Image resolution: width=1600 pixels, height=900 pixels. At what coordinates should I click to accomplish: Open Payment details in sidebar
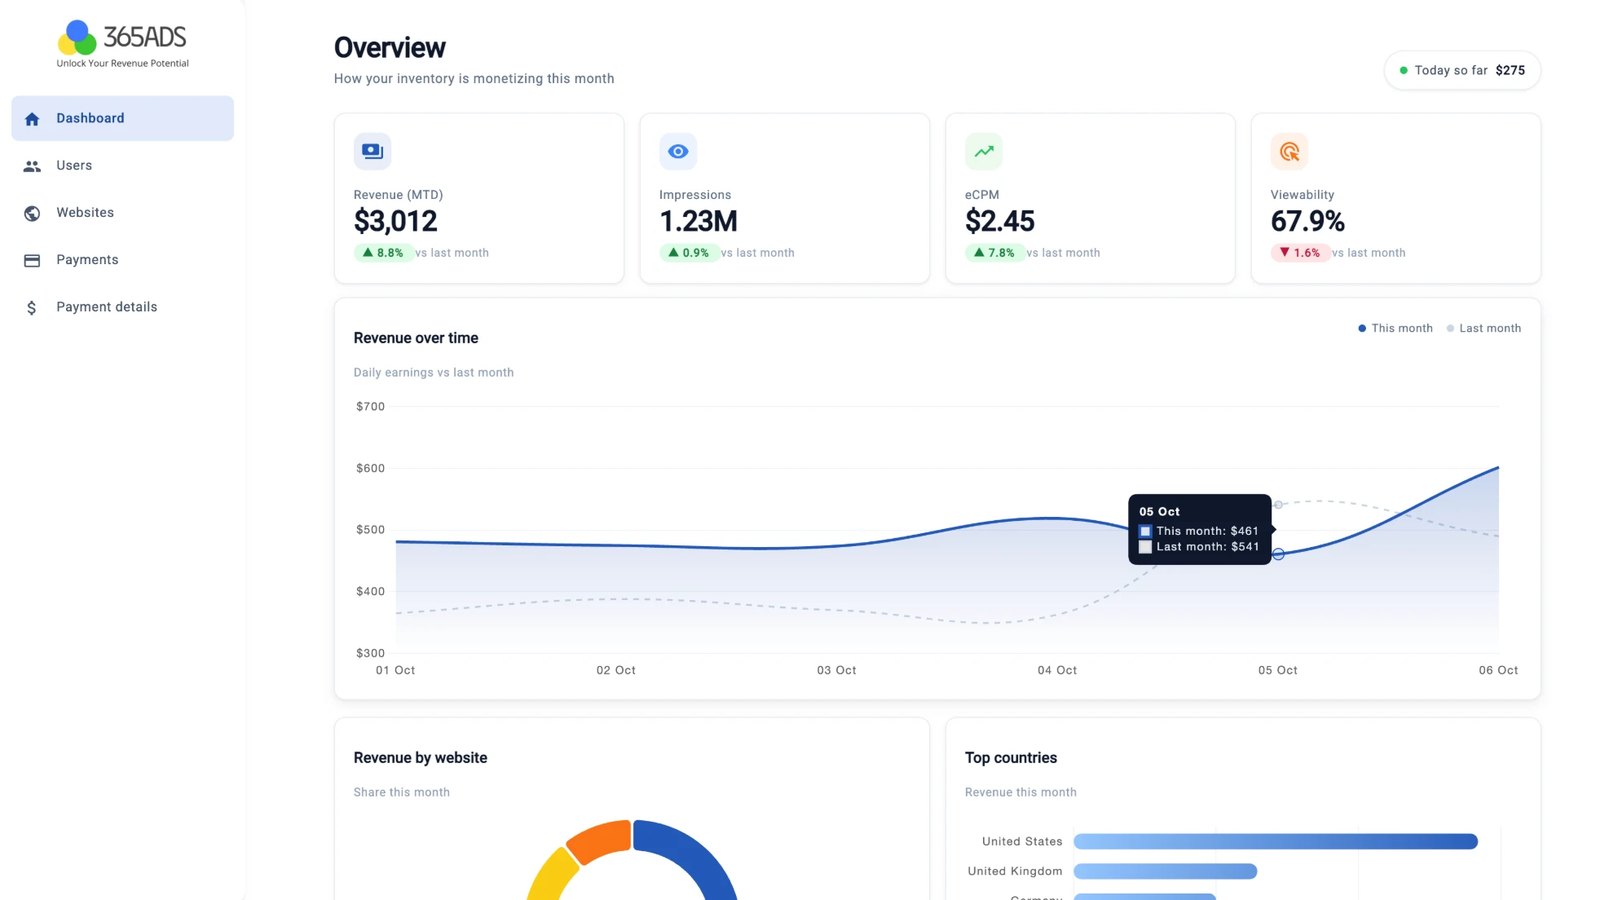click(122, 307)
